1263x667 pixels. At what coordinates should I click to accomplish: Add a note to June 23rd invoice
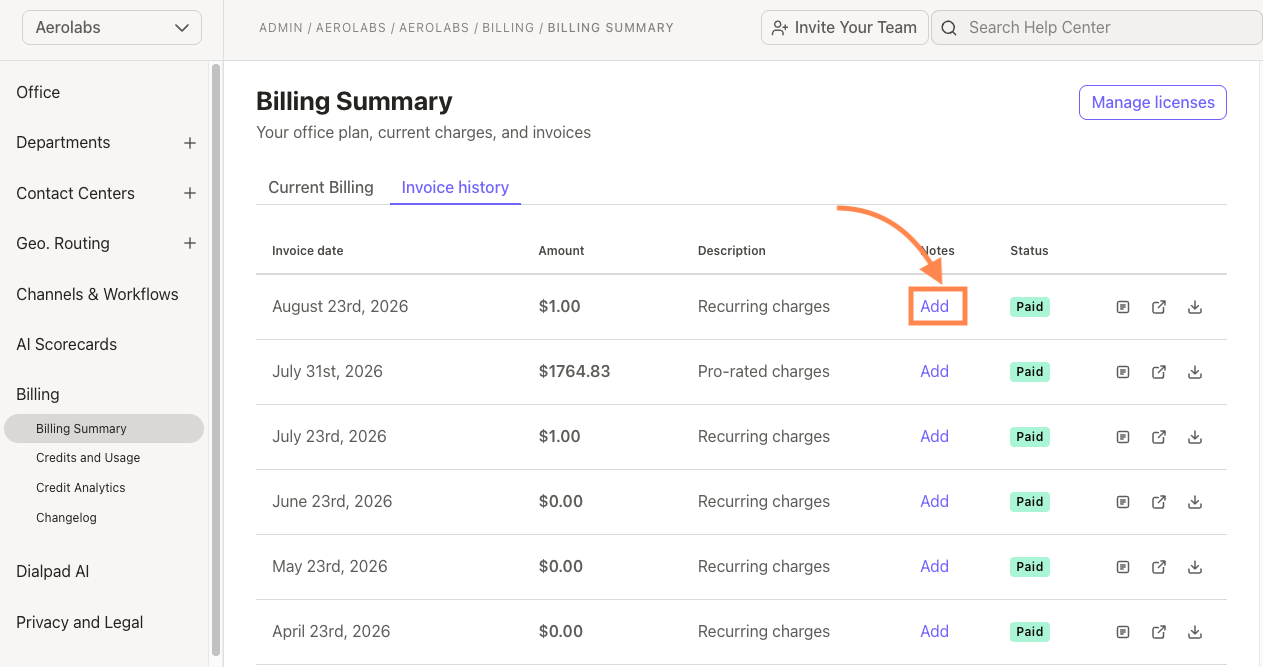(935, 501)
